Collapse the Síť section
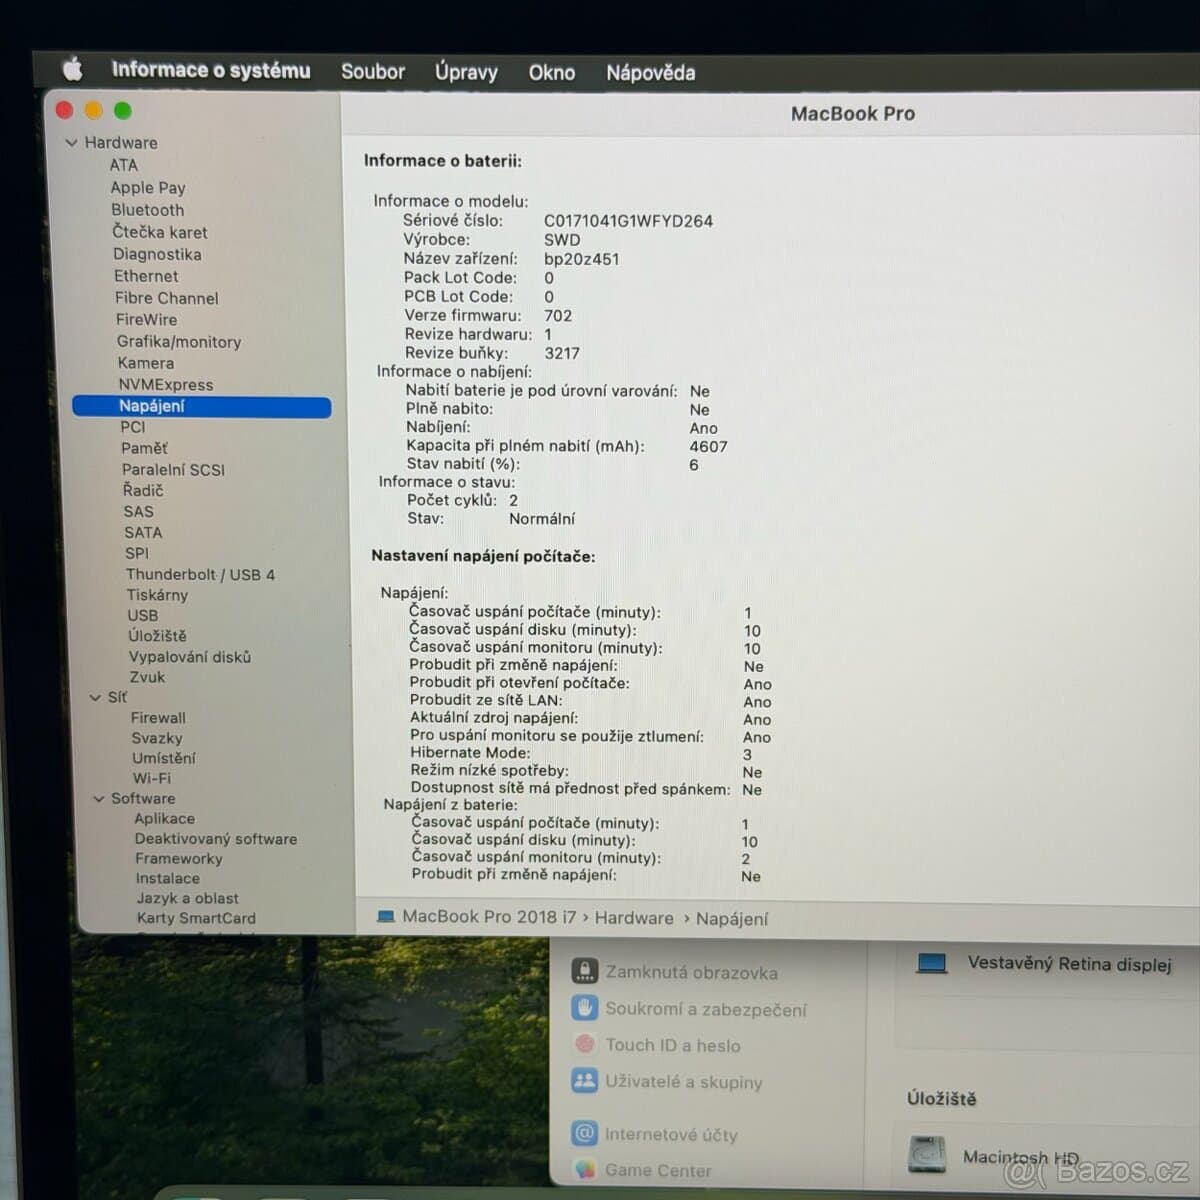Screen dimensions: 1200x1200 pos(96,698)
